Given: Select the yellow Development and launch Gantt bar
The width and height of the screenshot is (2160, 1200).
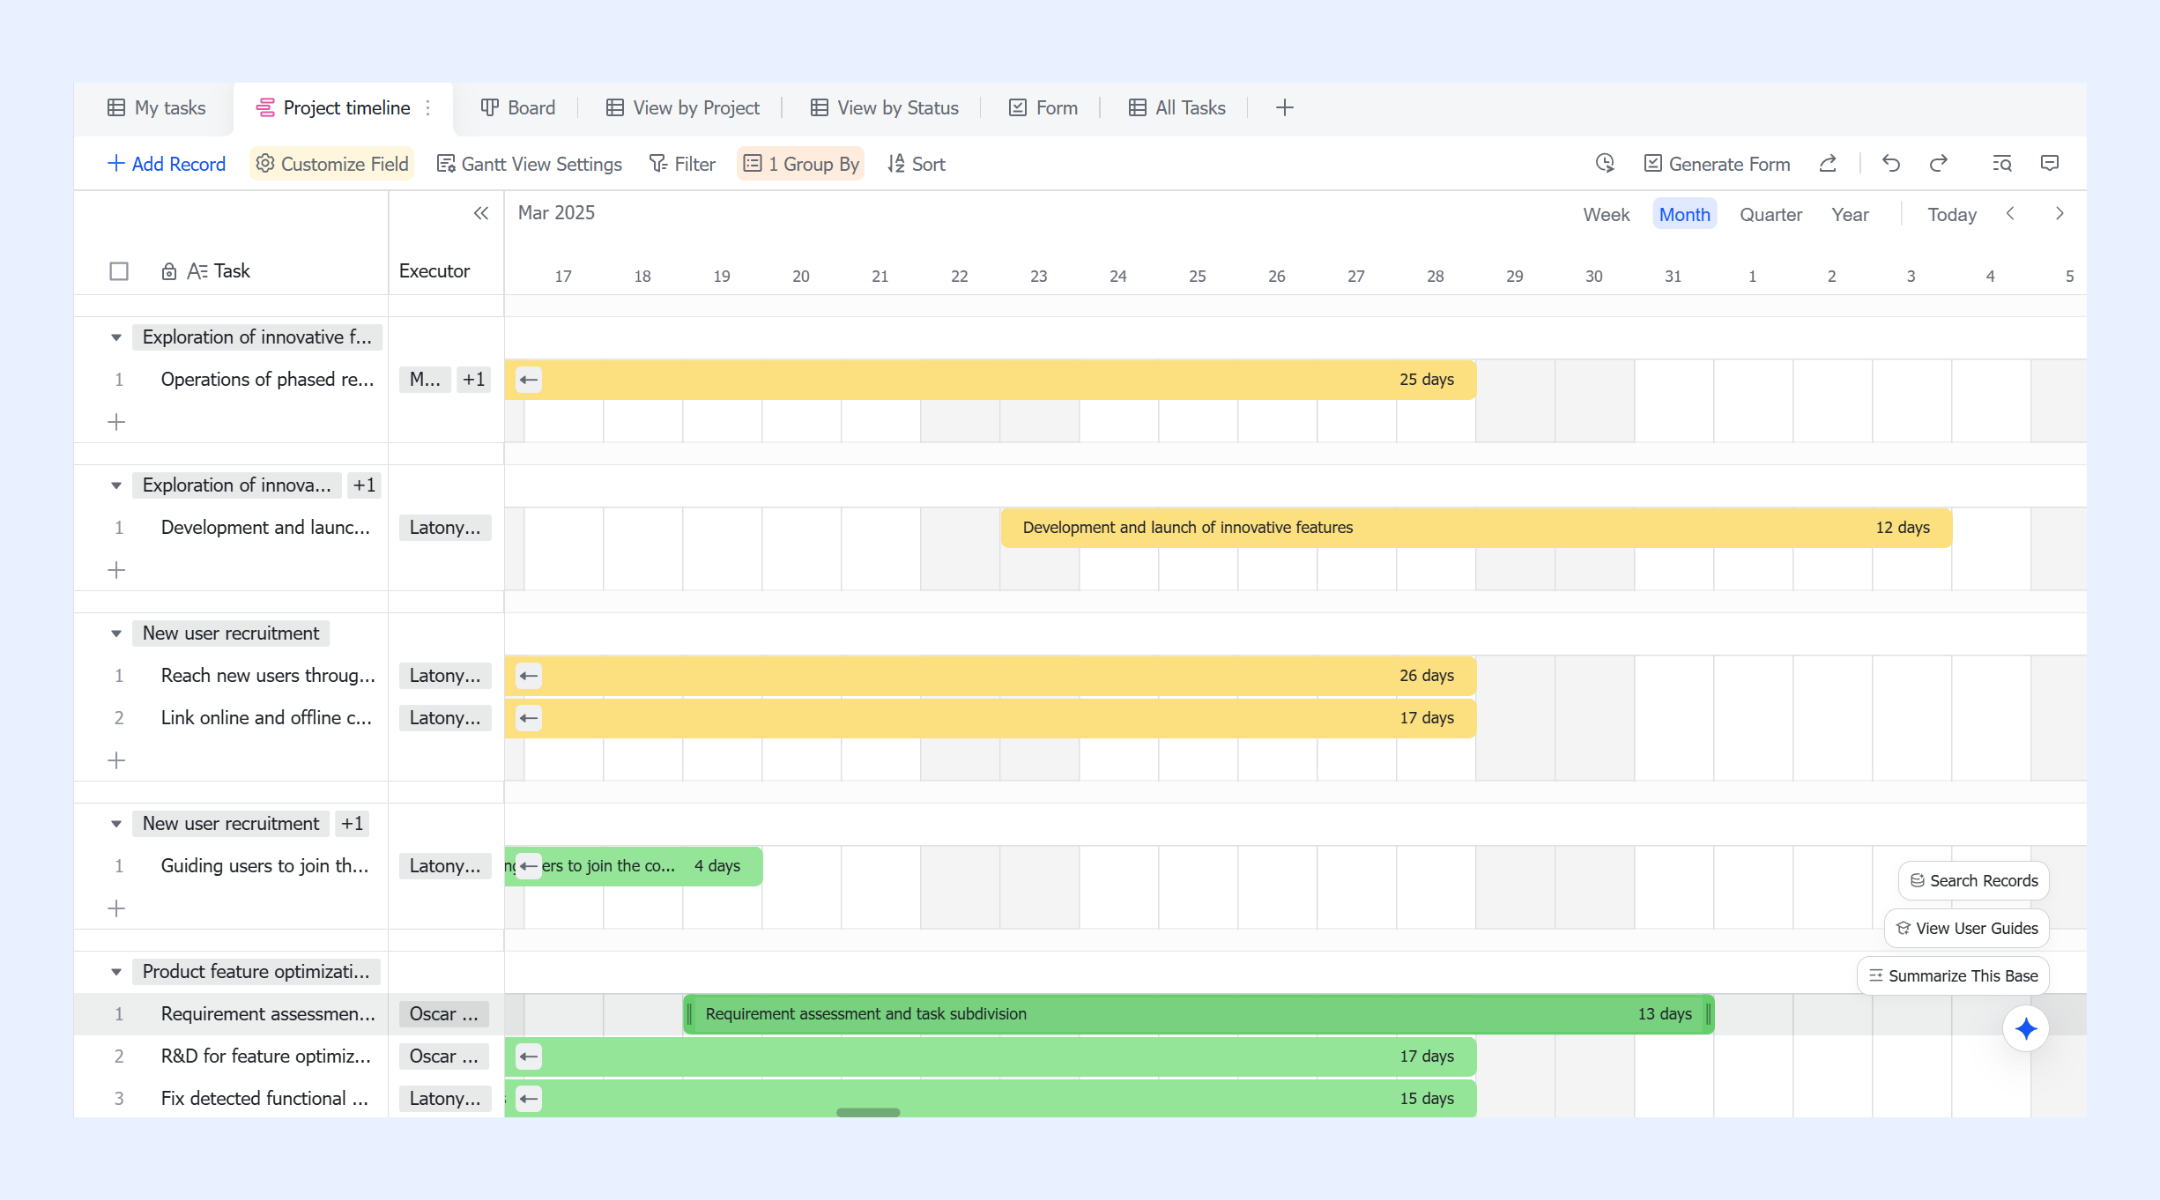Looking at the screenshot, I should (x=1476, y=528).
